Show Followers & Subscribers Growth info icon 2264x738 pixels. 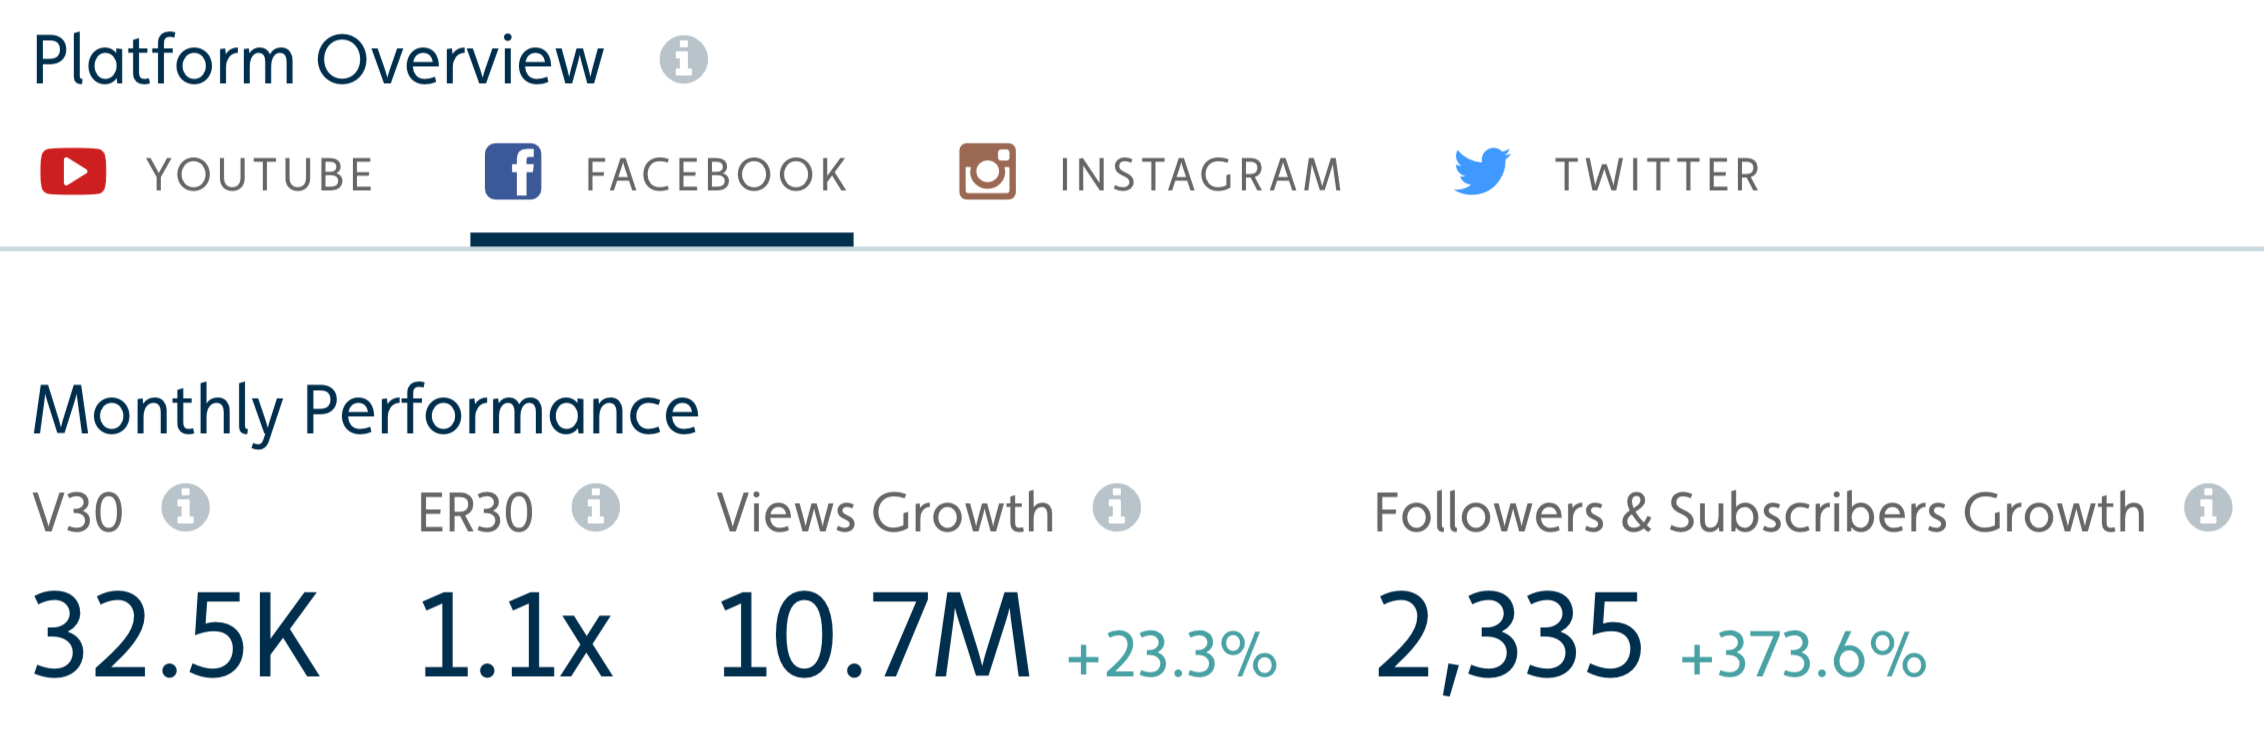click(x=2208, y=507)
